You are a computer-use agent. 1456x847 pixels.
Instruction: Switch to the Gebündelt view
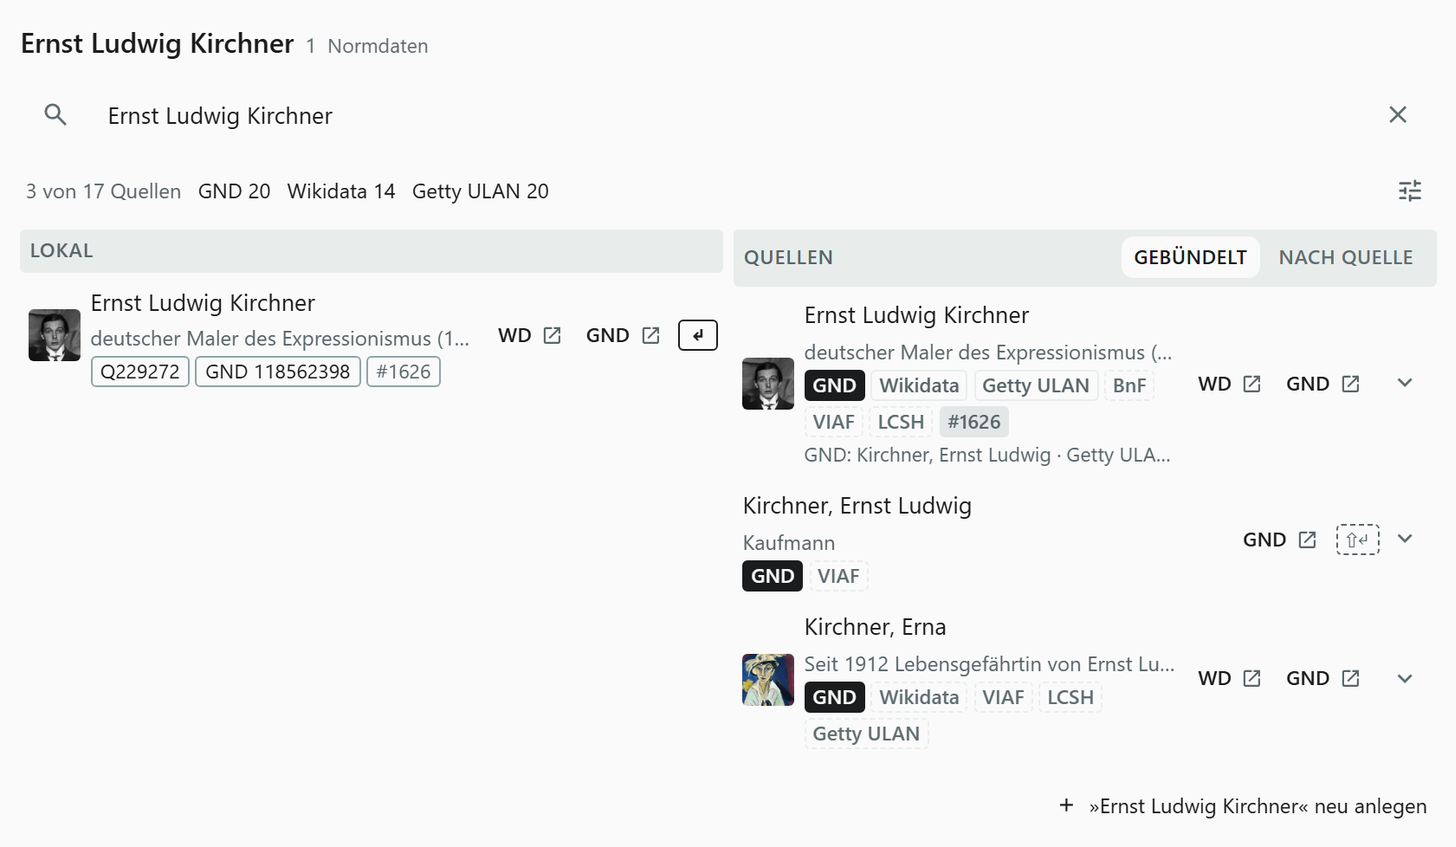tap(1190, 257)
